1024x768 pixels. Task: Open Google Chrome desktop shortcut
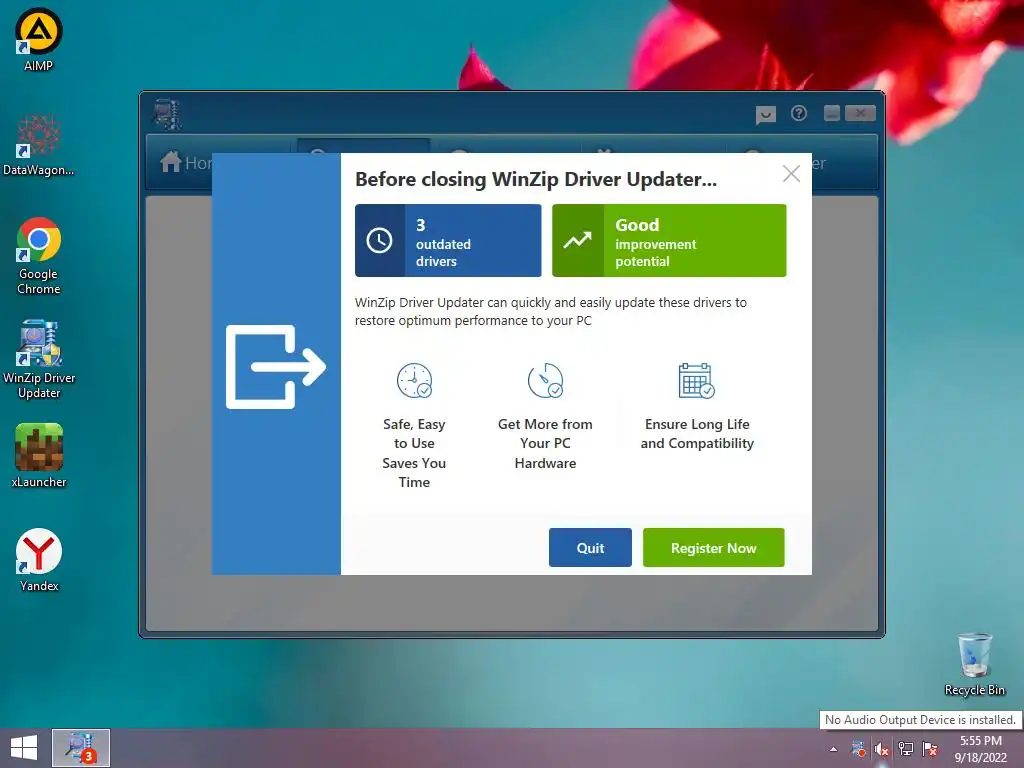point(39,256)
